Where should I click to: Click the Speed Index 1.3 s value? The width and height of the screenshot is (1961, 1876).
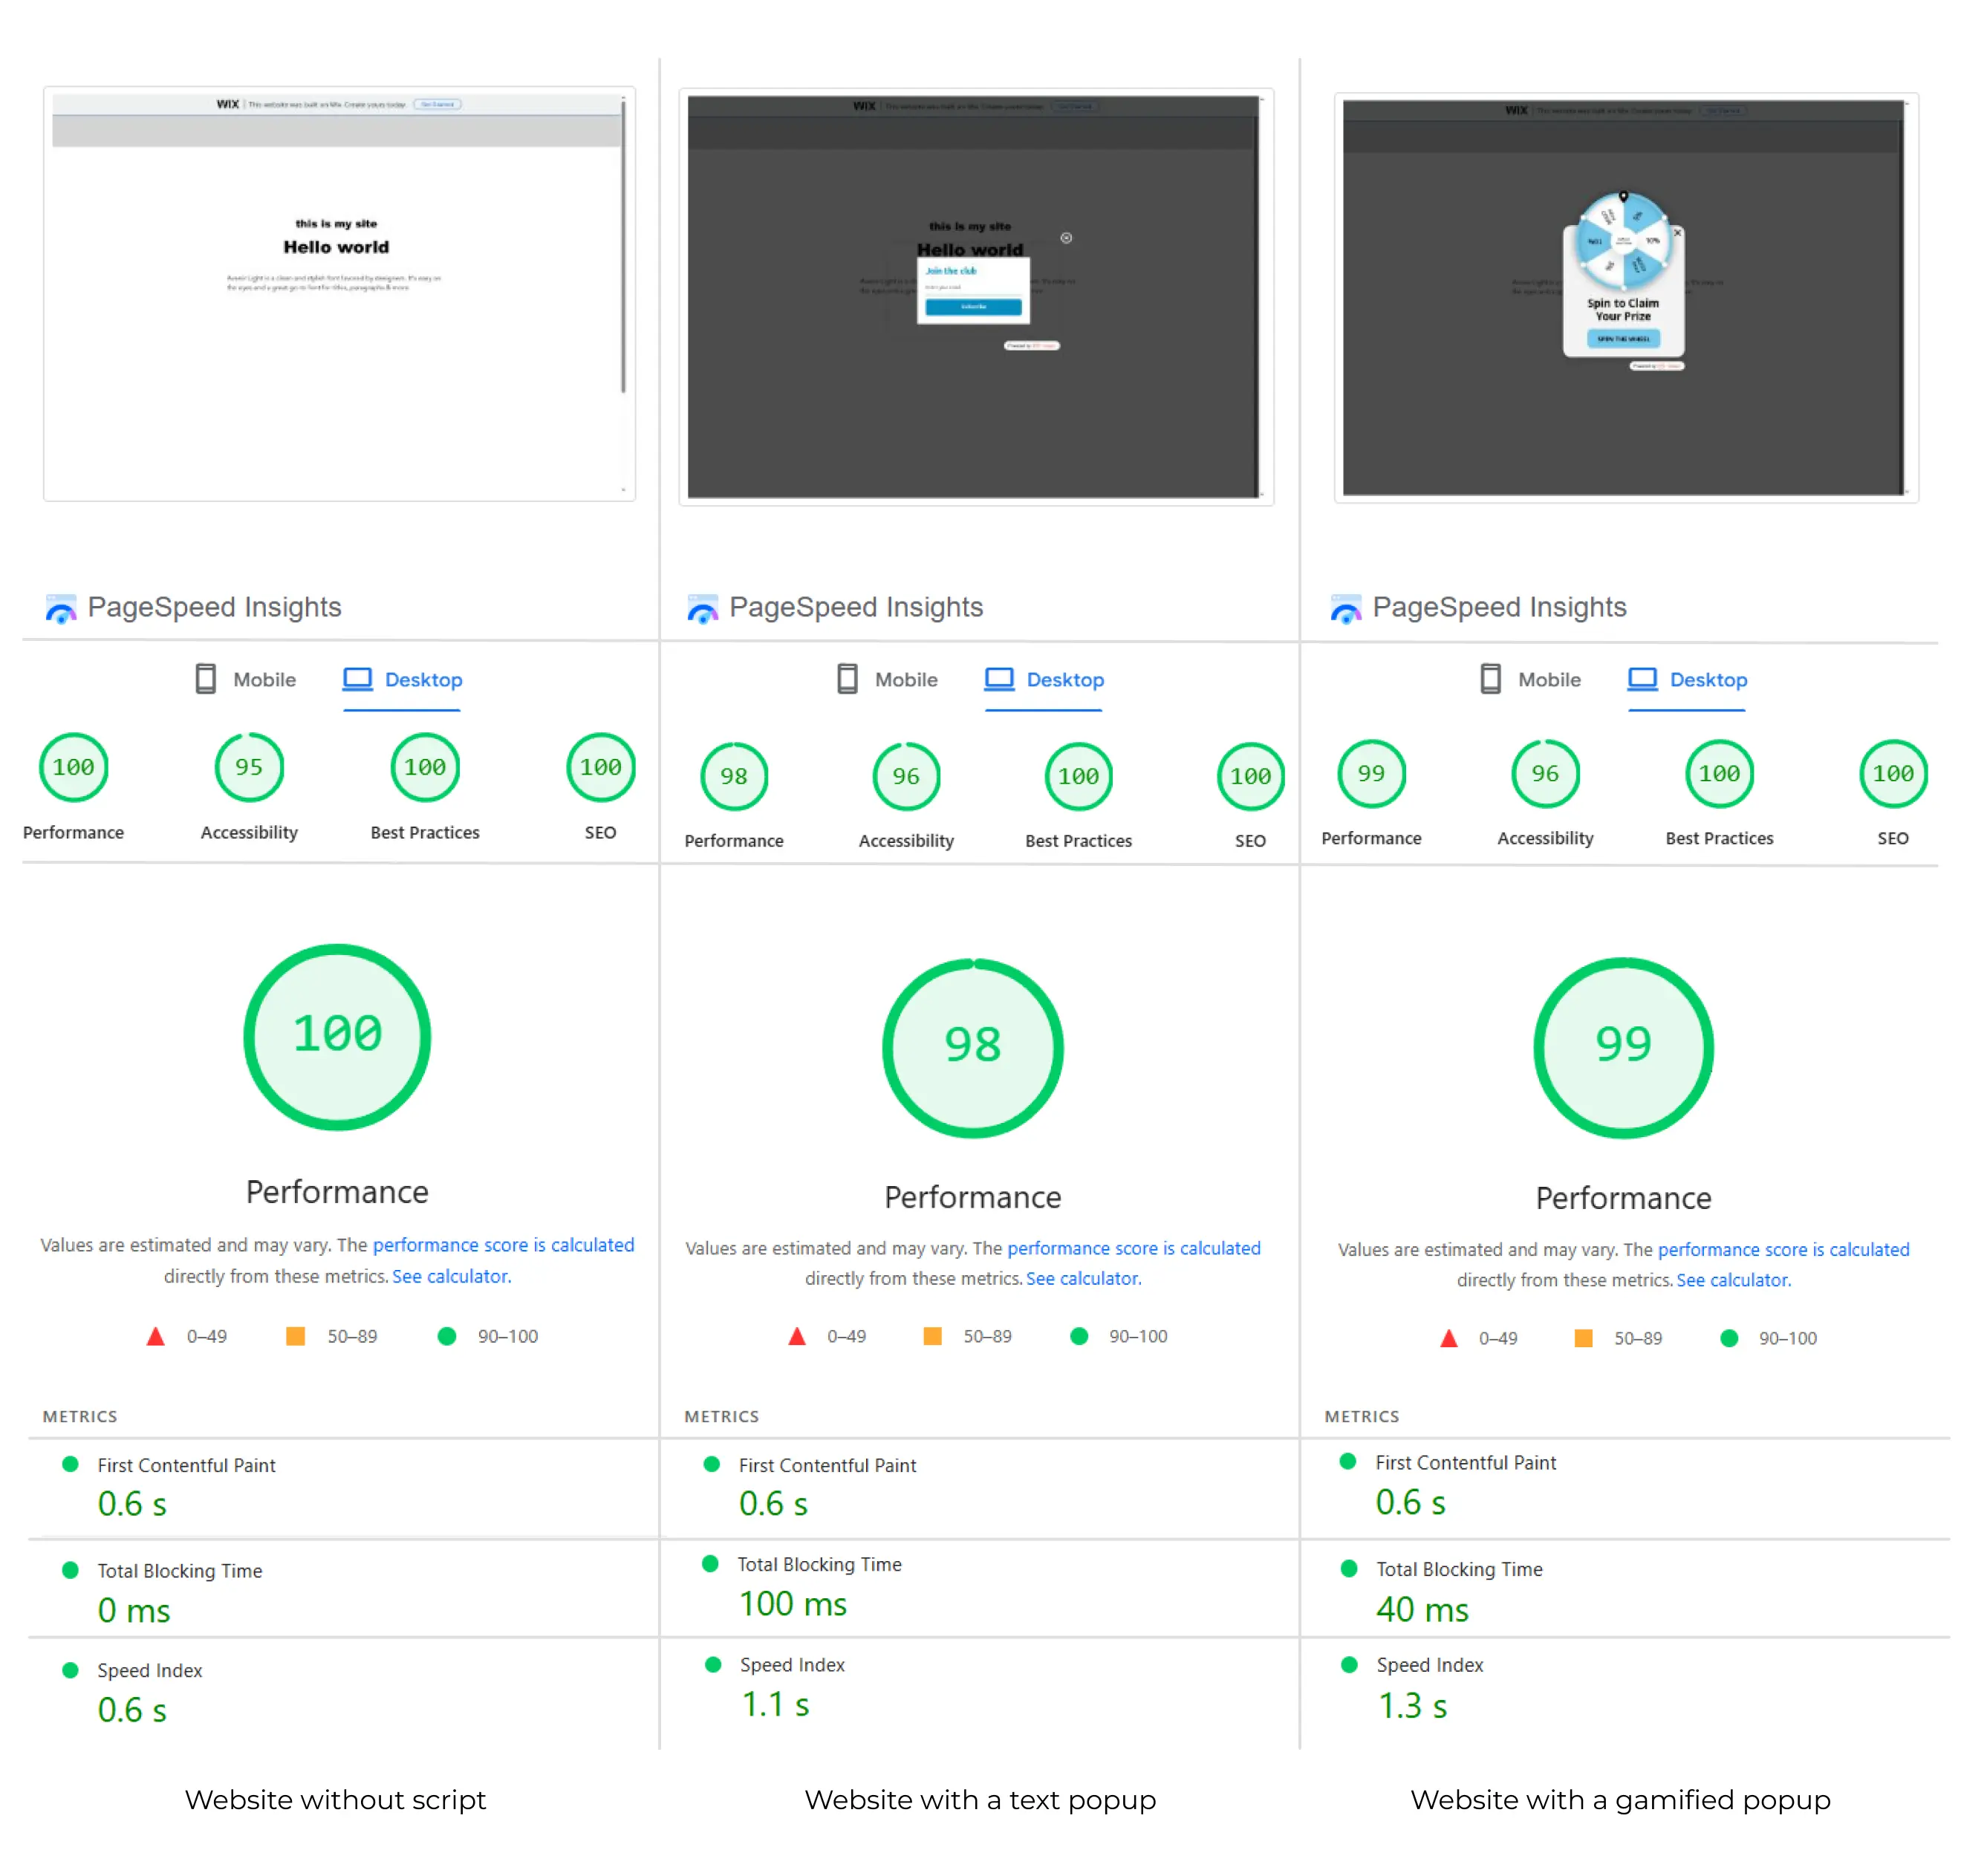(1412, 1705)
